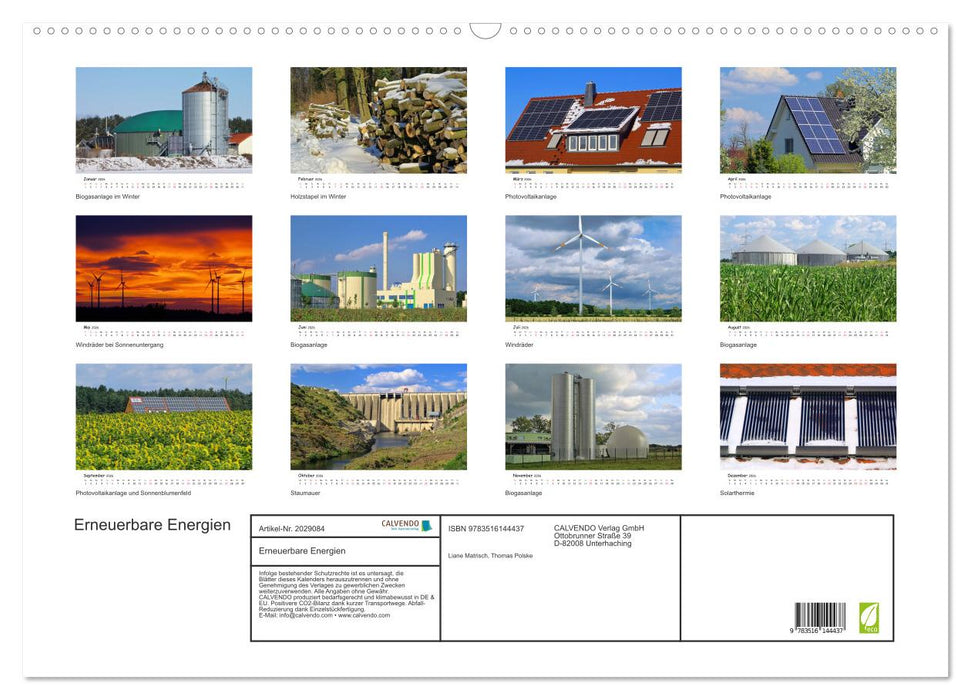Click the green eco certification logo
The width and height of the screenshot is (971, 700).
pos(868,617)
